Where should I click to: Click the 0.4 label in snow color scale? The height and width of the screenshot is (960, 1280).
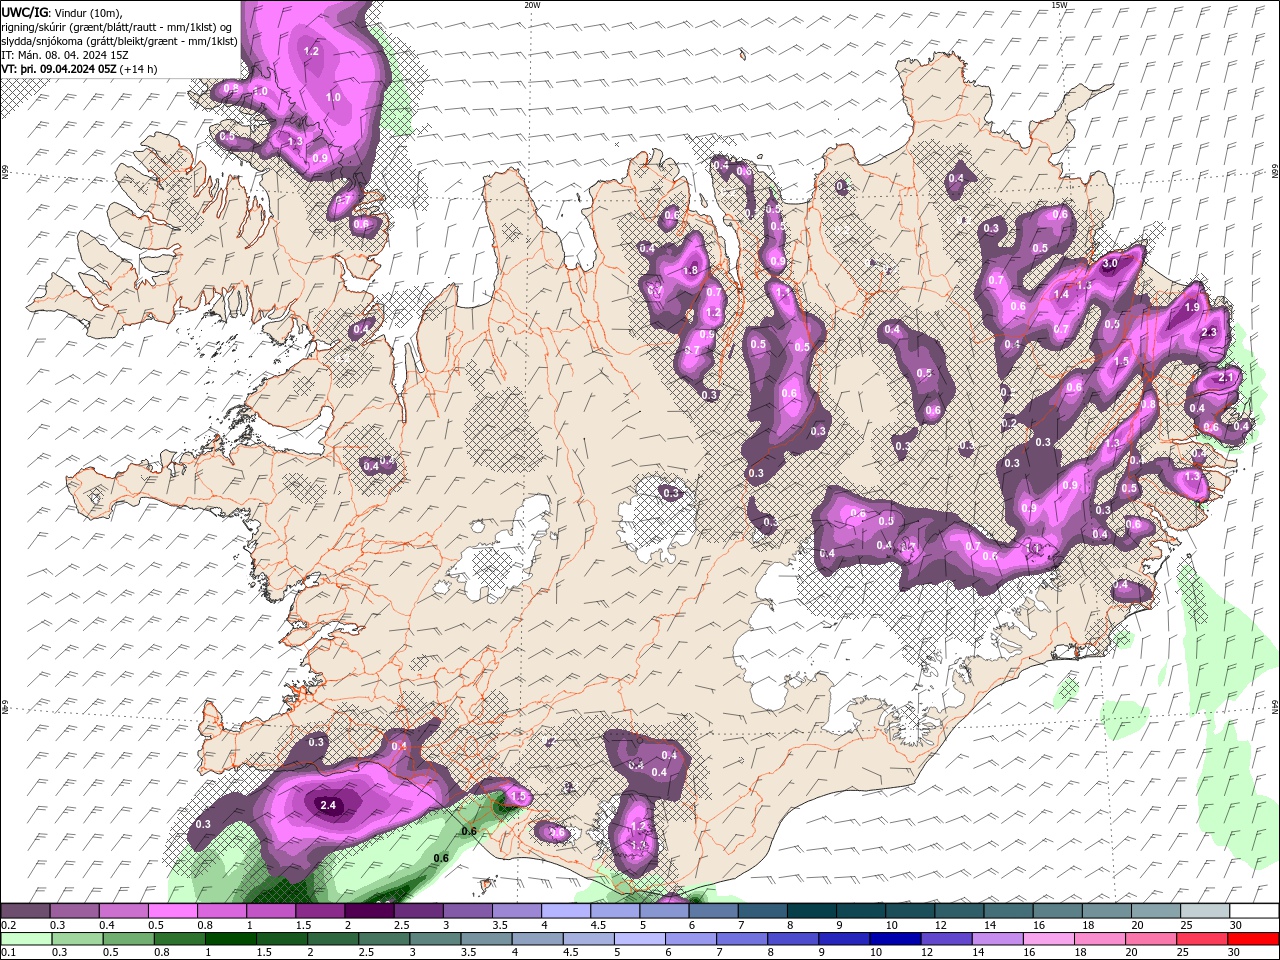(106, 925)
